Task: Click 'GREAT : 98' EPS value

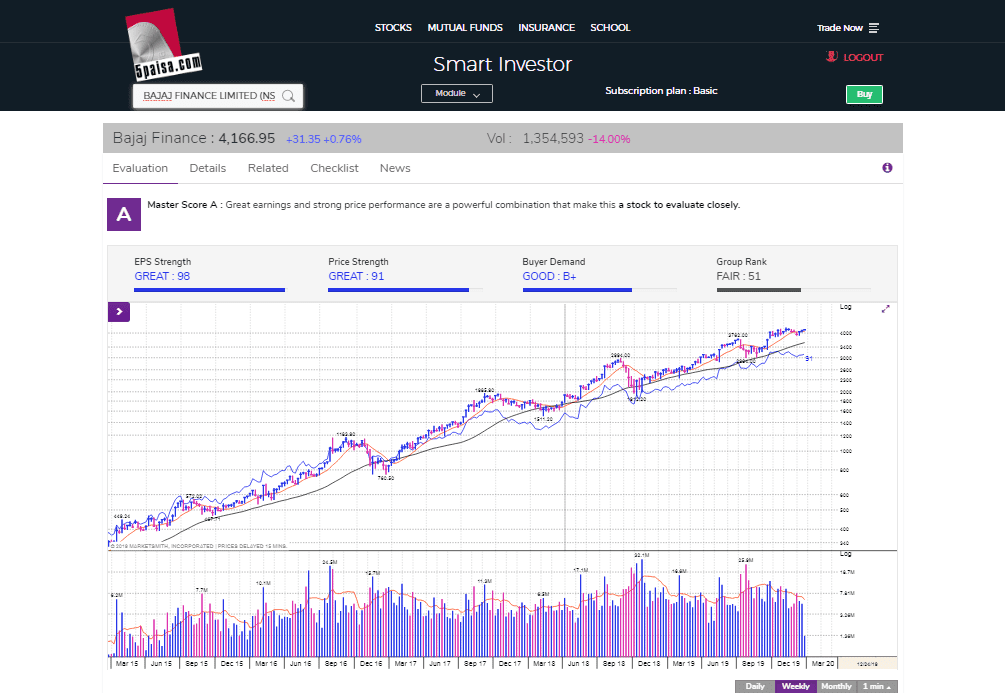Action: coord(162,276)
